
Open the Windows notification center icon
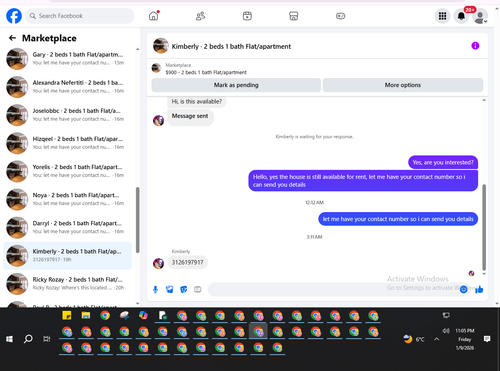(x=487, y=339)
